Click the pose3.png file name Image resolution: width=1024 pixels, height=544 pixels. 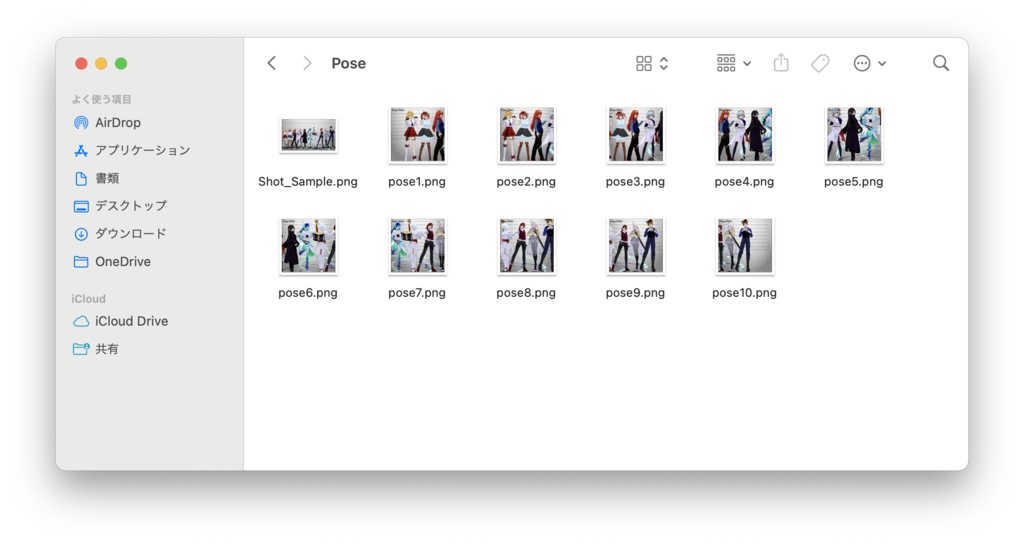click(635, 182)
